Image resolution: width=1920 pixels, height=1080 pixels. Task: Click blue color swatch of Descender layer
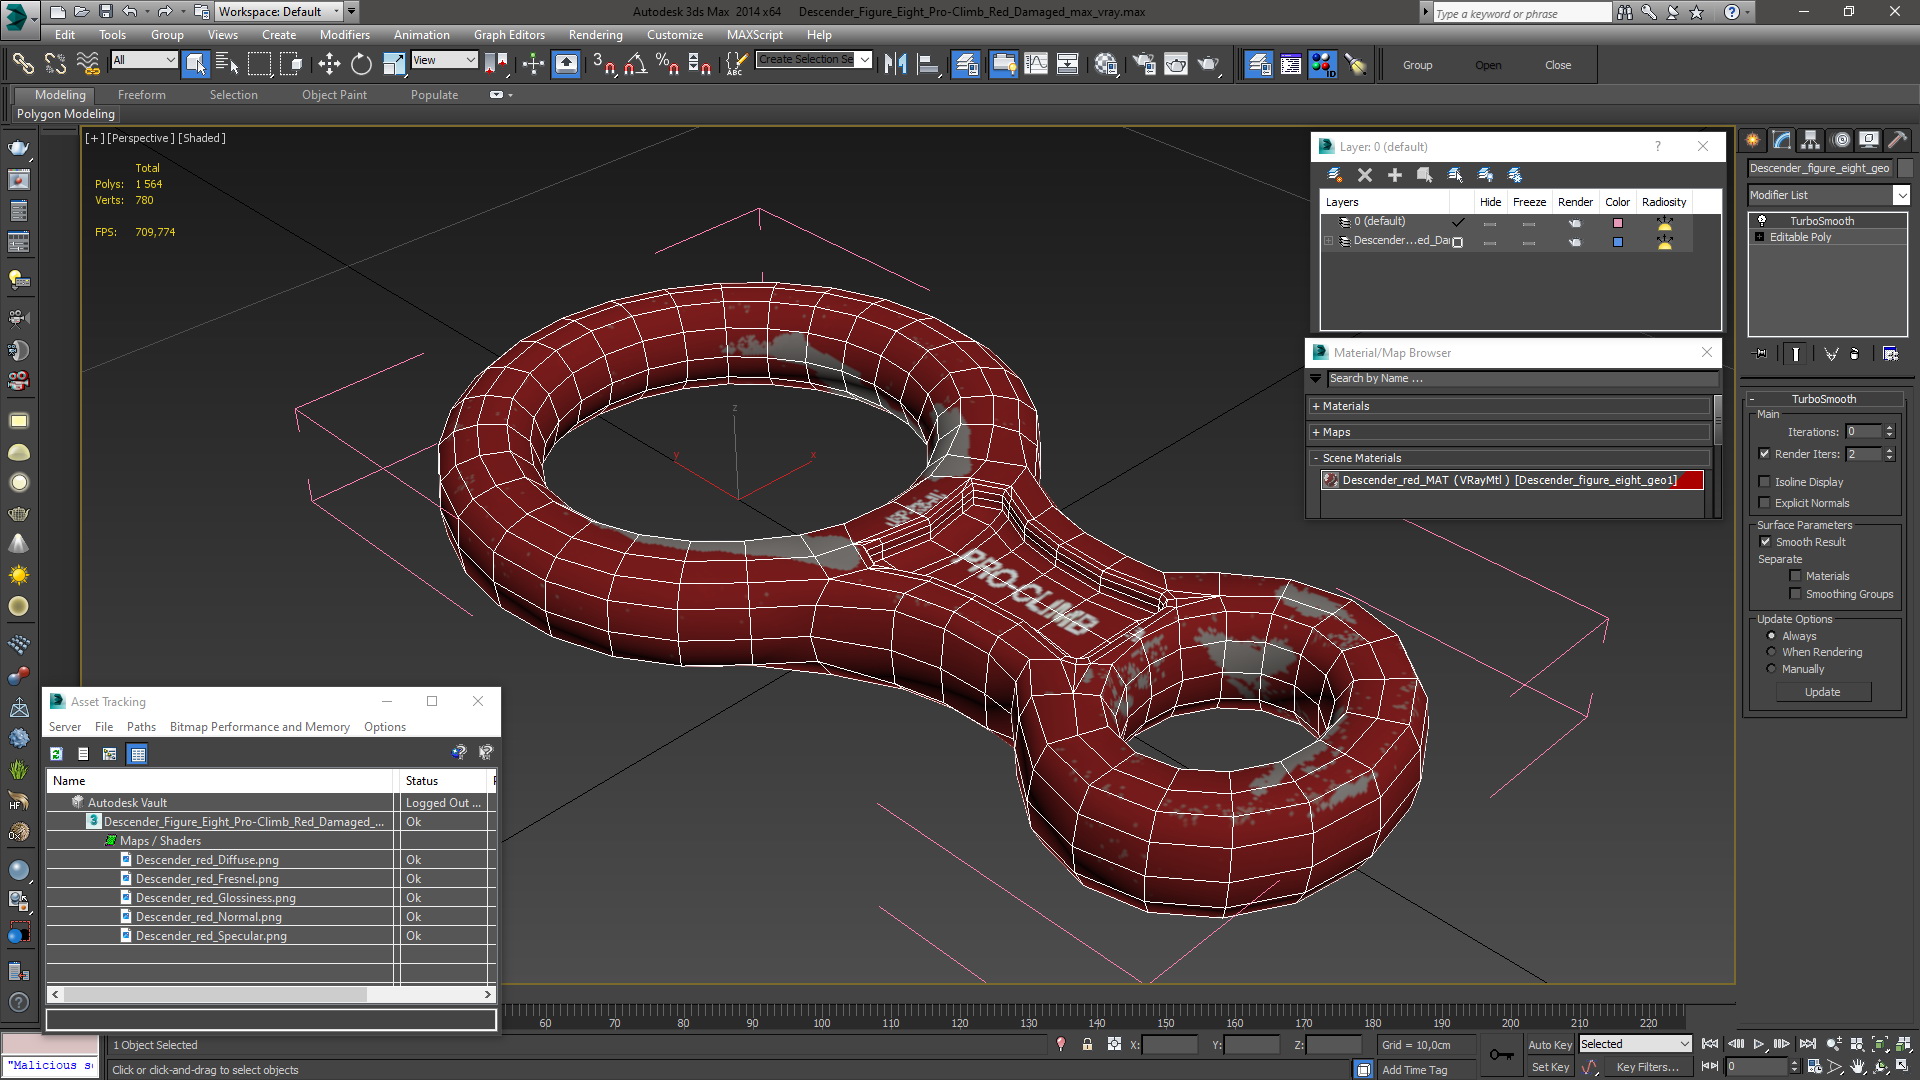1617,241
